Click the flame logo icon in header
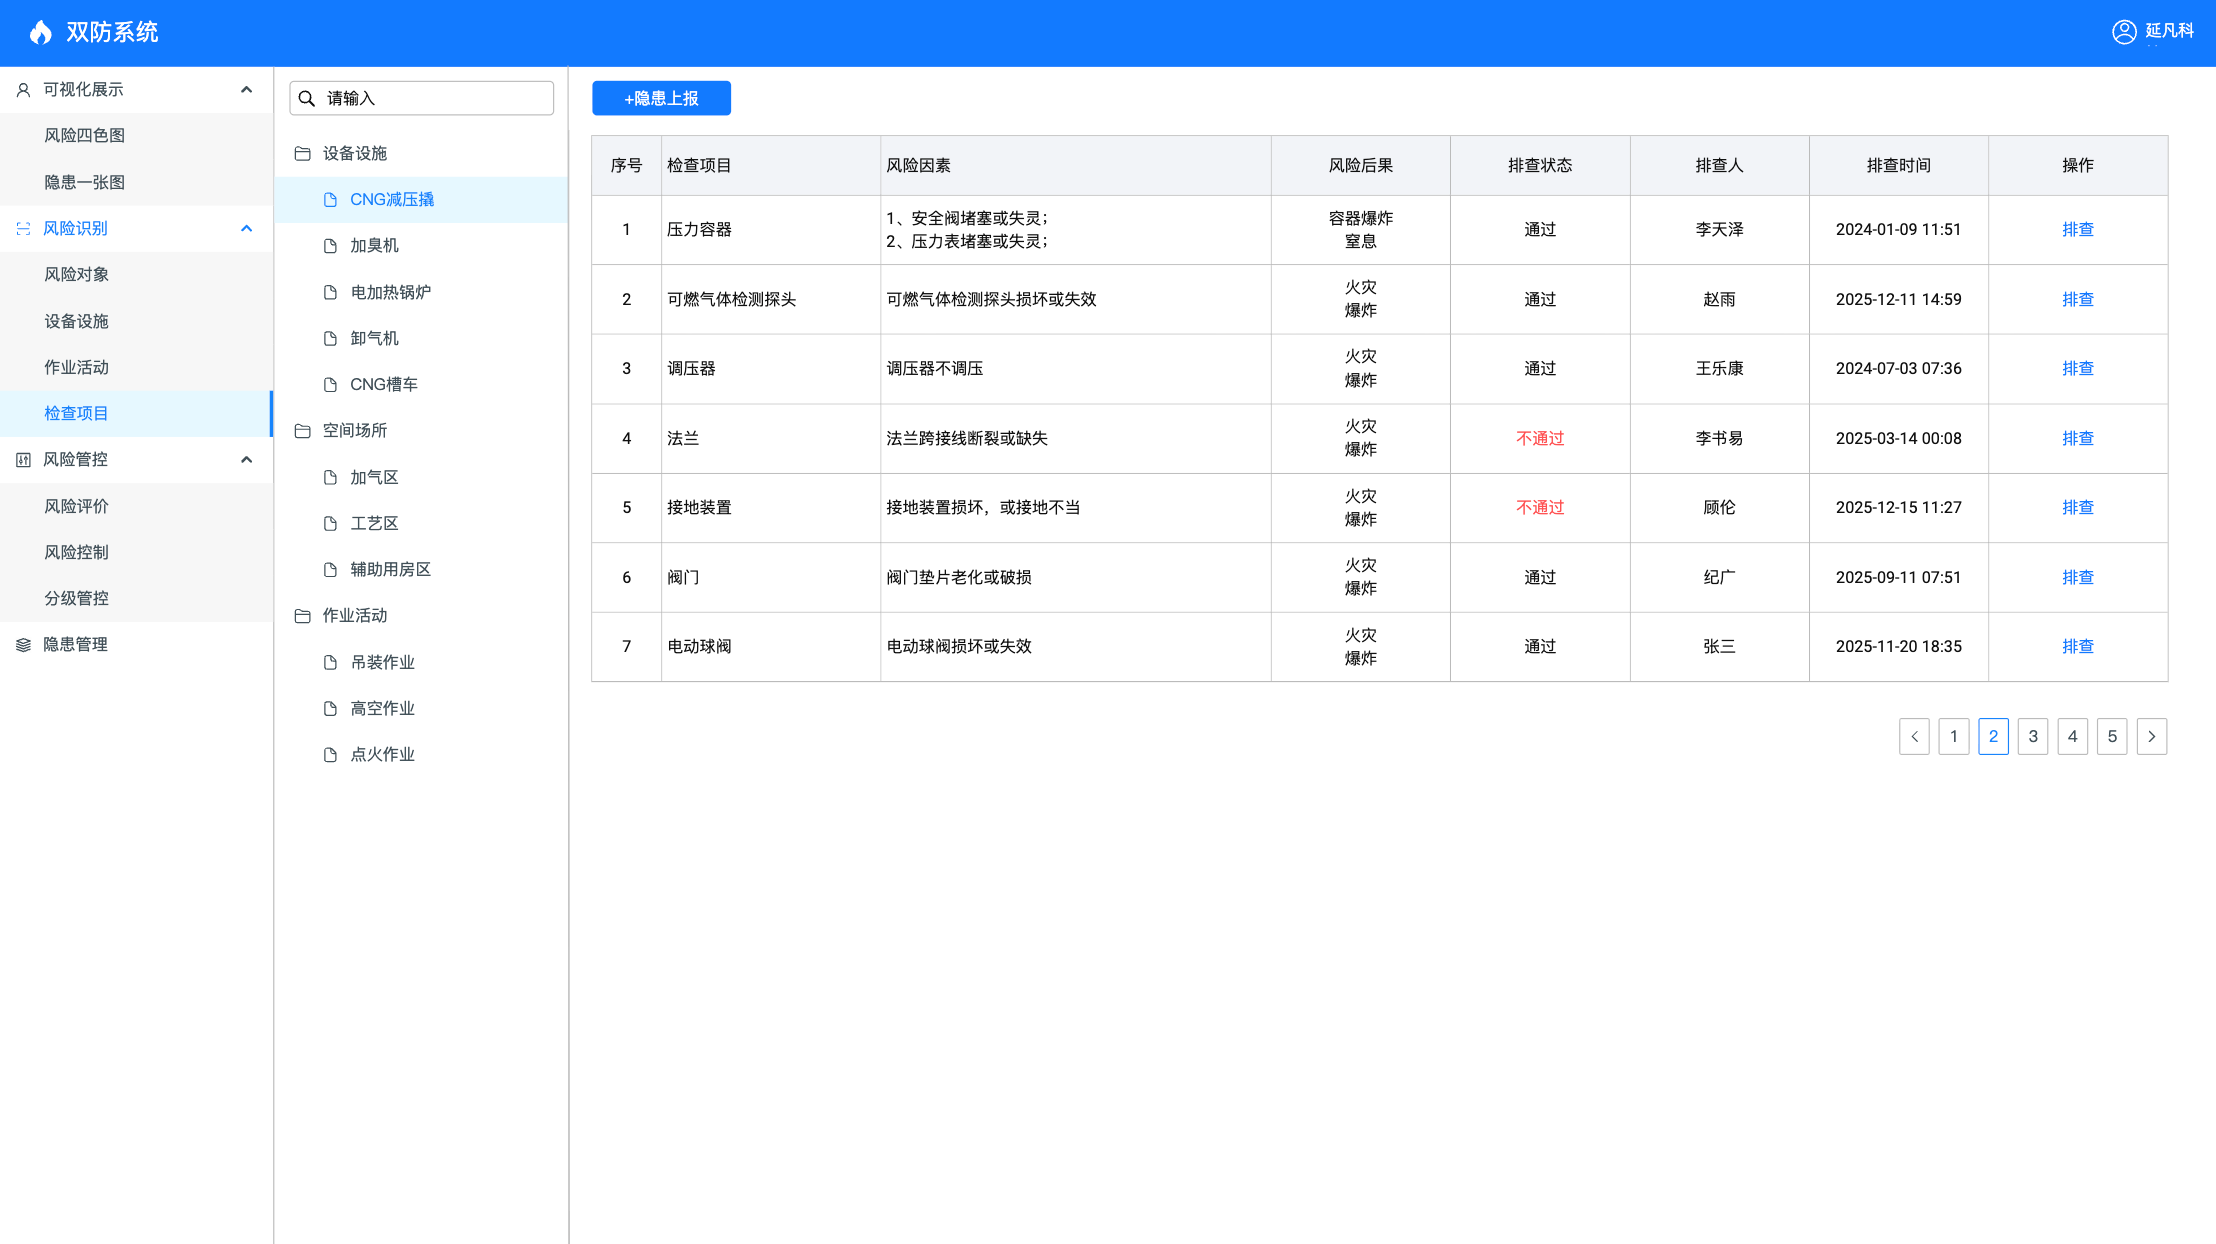Screen dimensions: 2216x1244 point(40,32)
